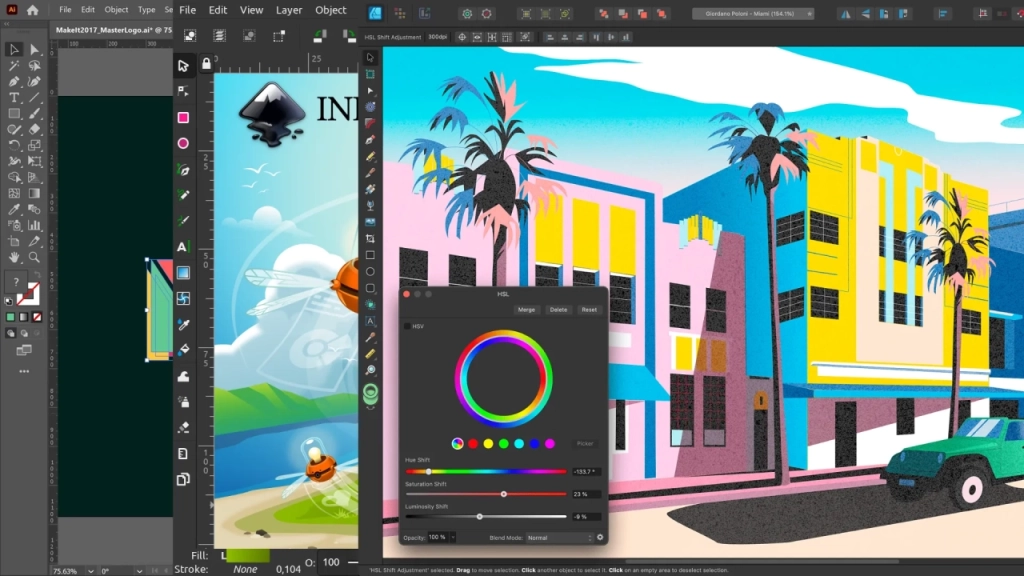Enable the HSV checkbox
The width and height of the screenshot is (1024, 576).
[407, 326]
